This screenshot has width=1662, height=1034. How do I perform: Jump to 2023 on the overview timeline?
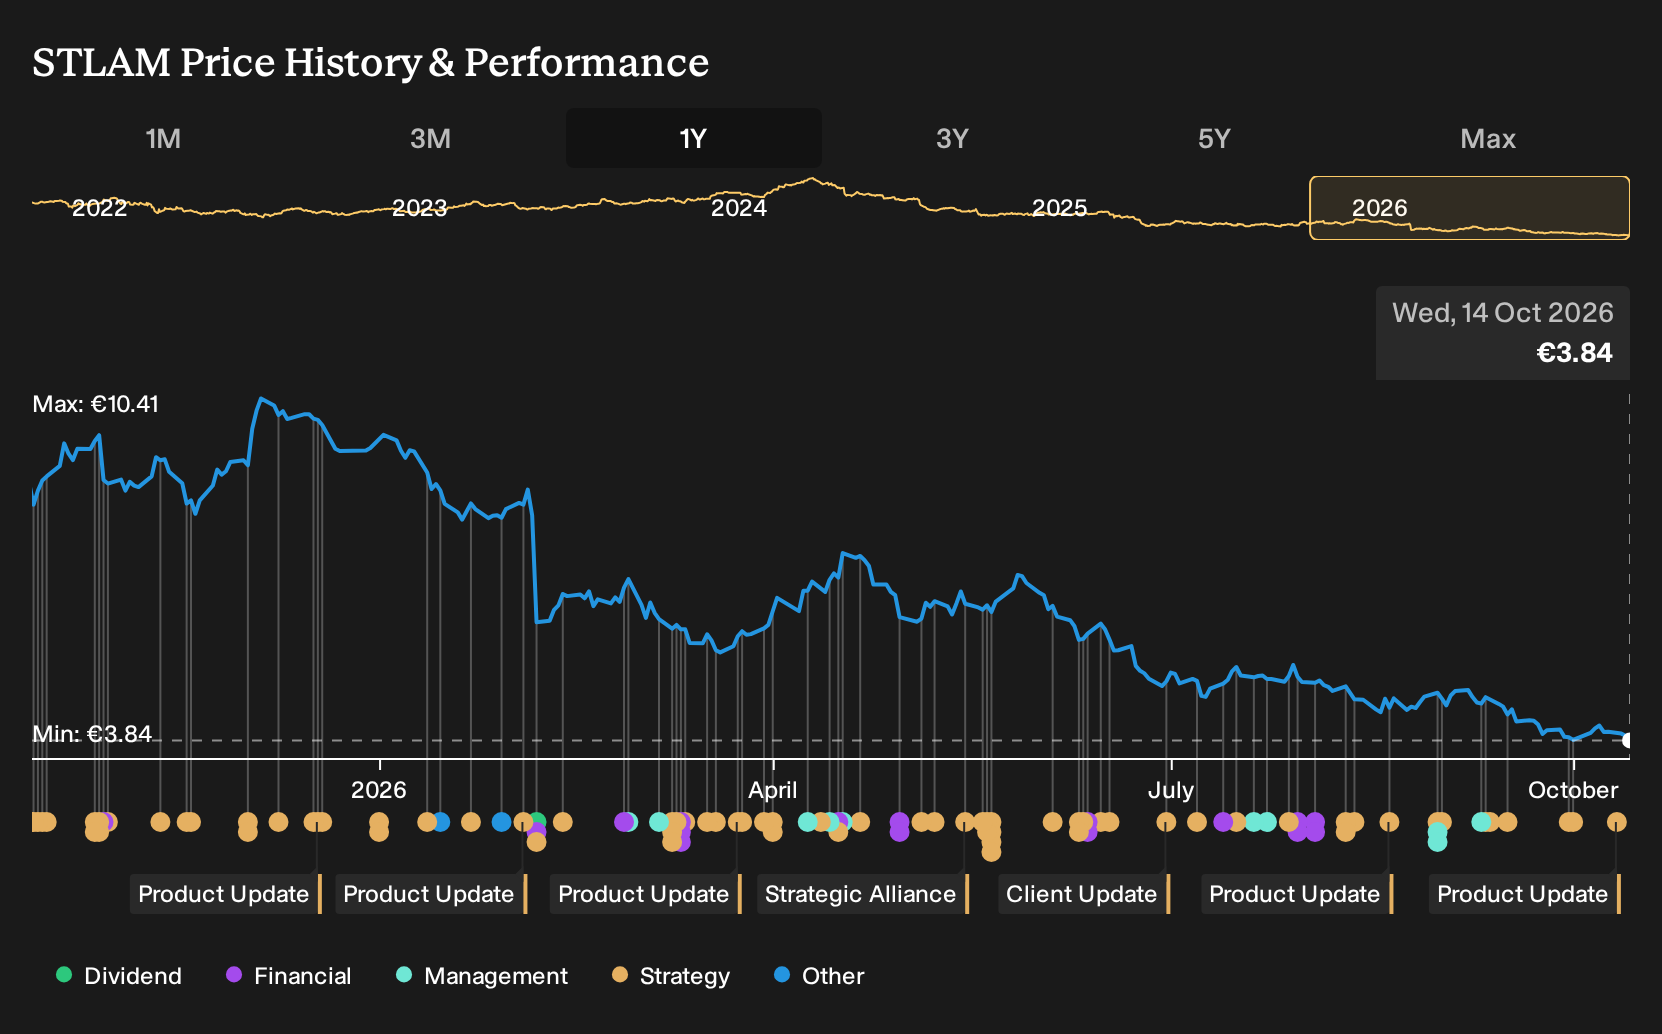[x=419, y=208]
